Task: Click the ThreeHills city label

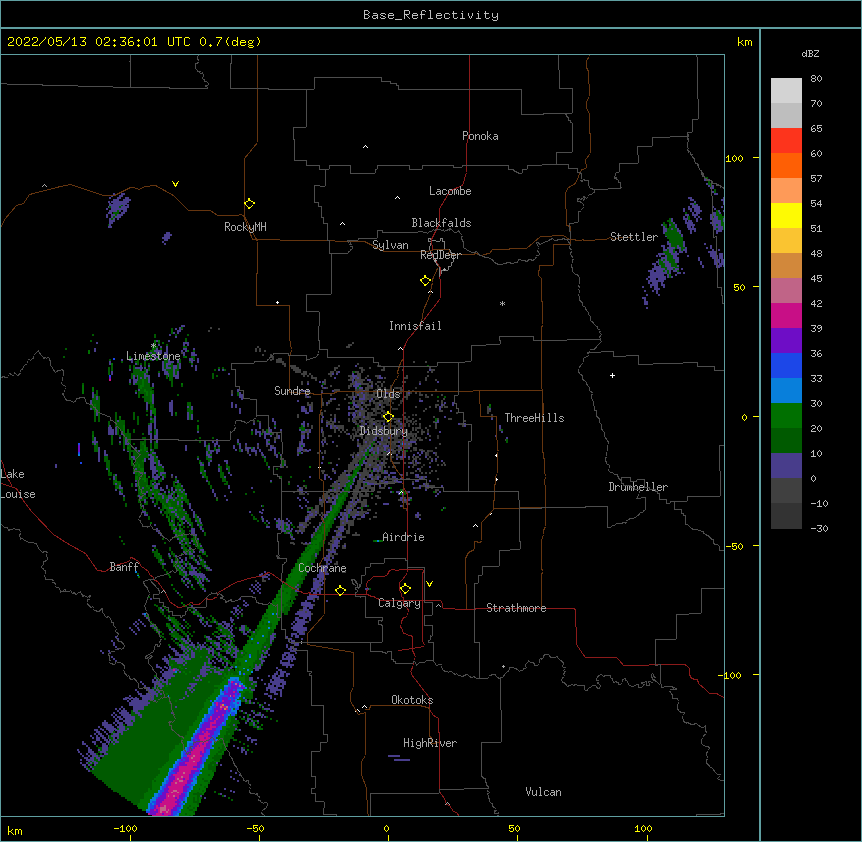Action: [534, 418]
